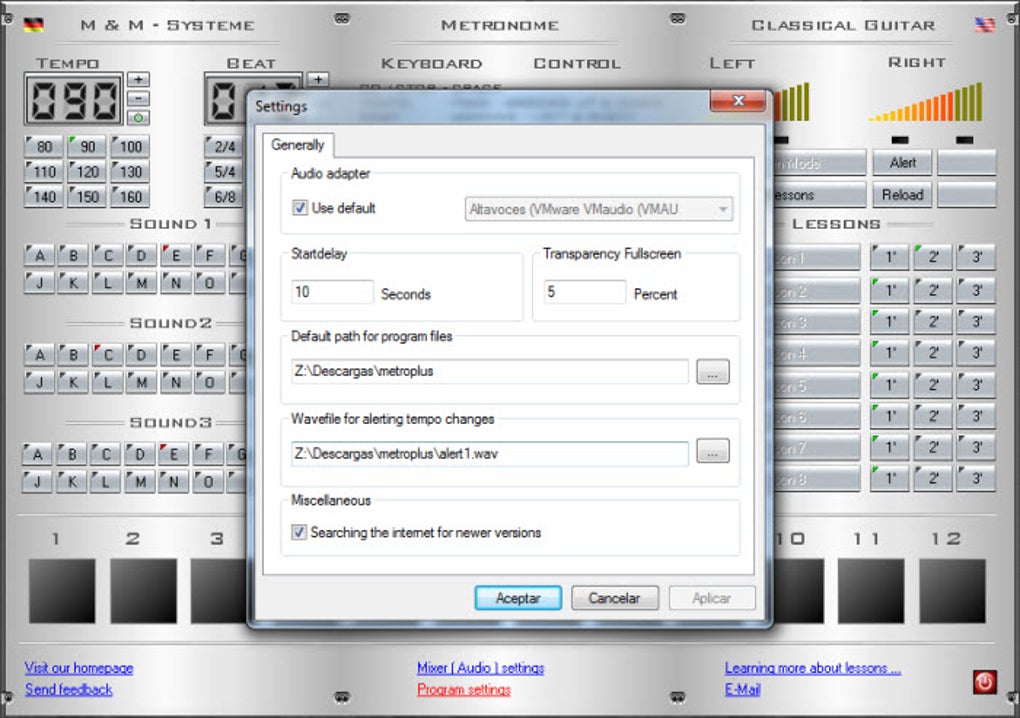The height and width of the screenshot is (718, 1020).
Task: Browse for the default program files path
Action: [x=712, y=371]
